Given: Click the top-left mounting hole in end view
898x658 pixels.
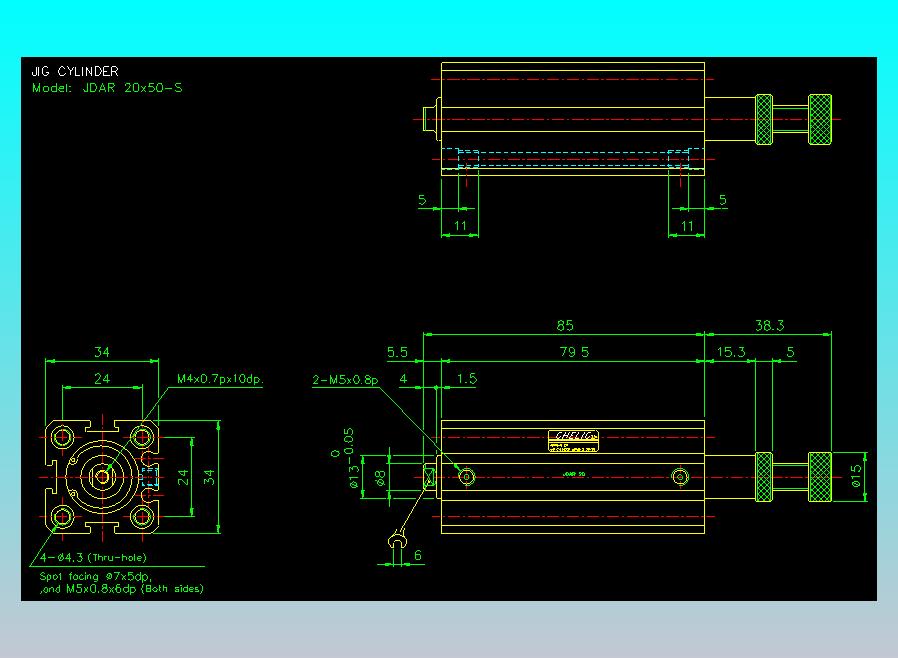Looking at the screenshot, I should coord(62,438).
